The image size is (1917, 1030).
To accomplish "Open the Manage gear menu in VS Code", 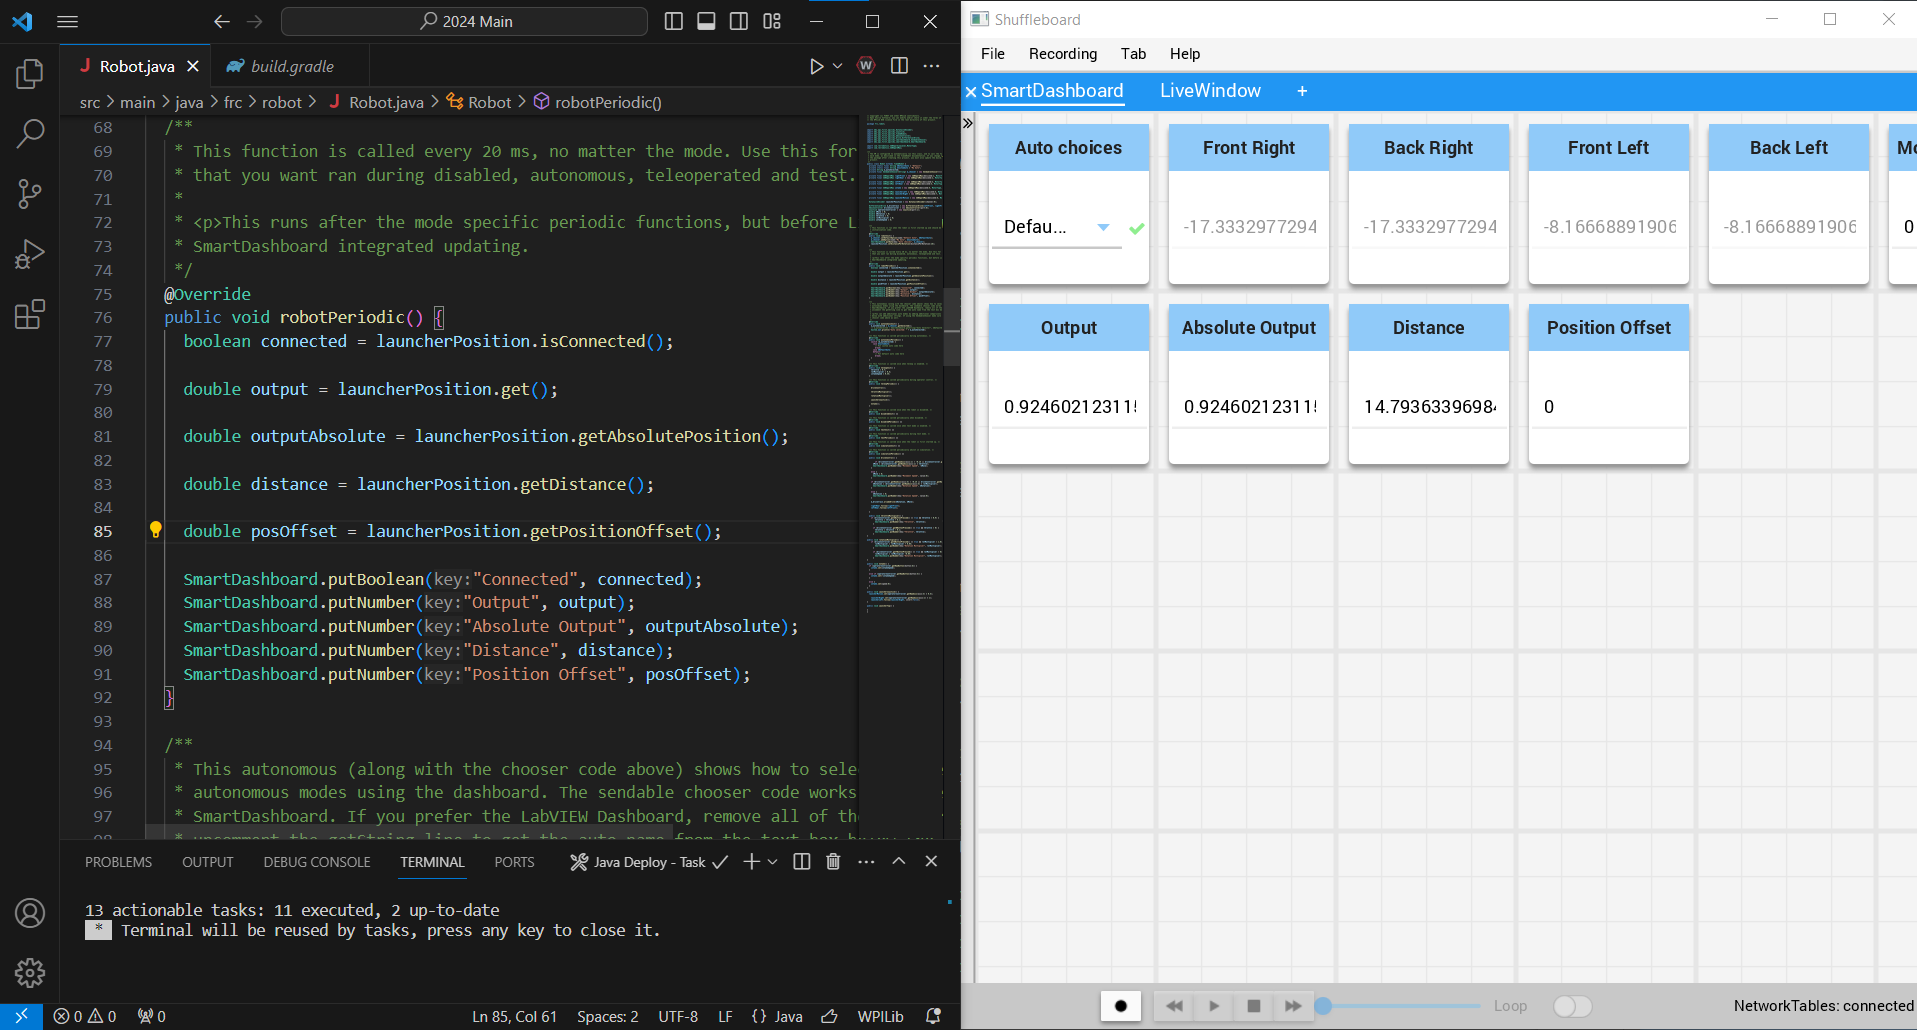I will 30,972.
